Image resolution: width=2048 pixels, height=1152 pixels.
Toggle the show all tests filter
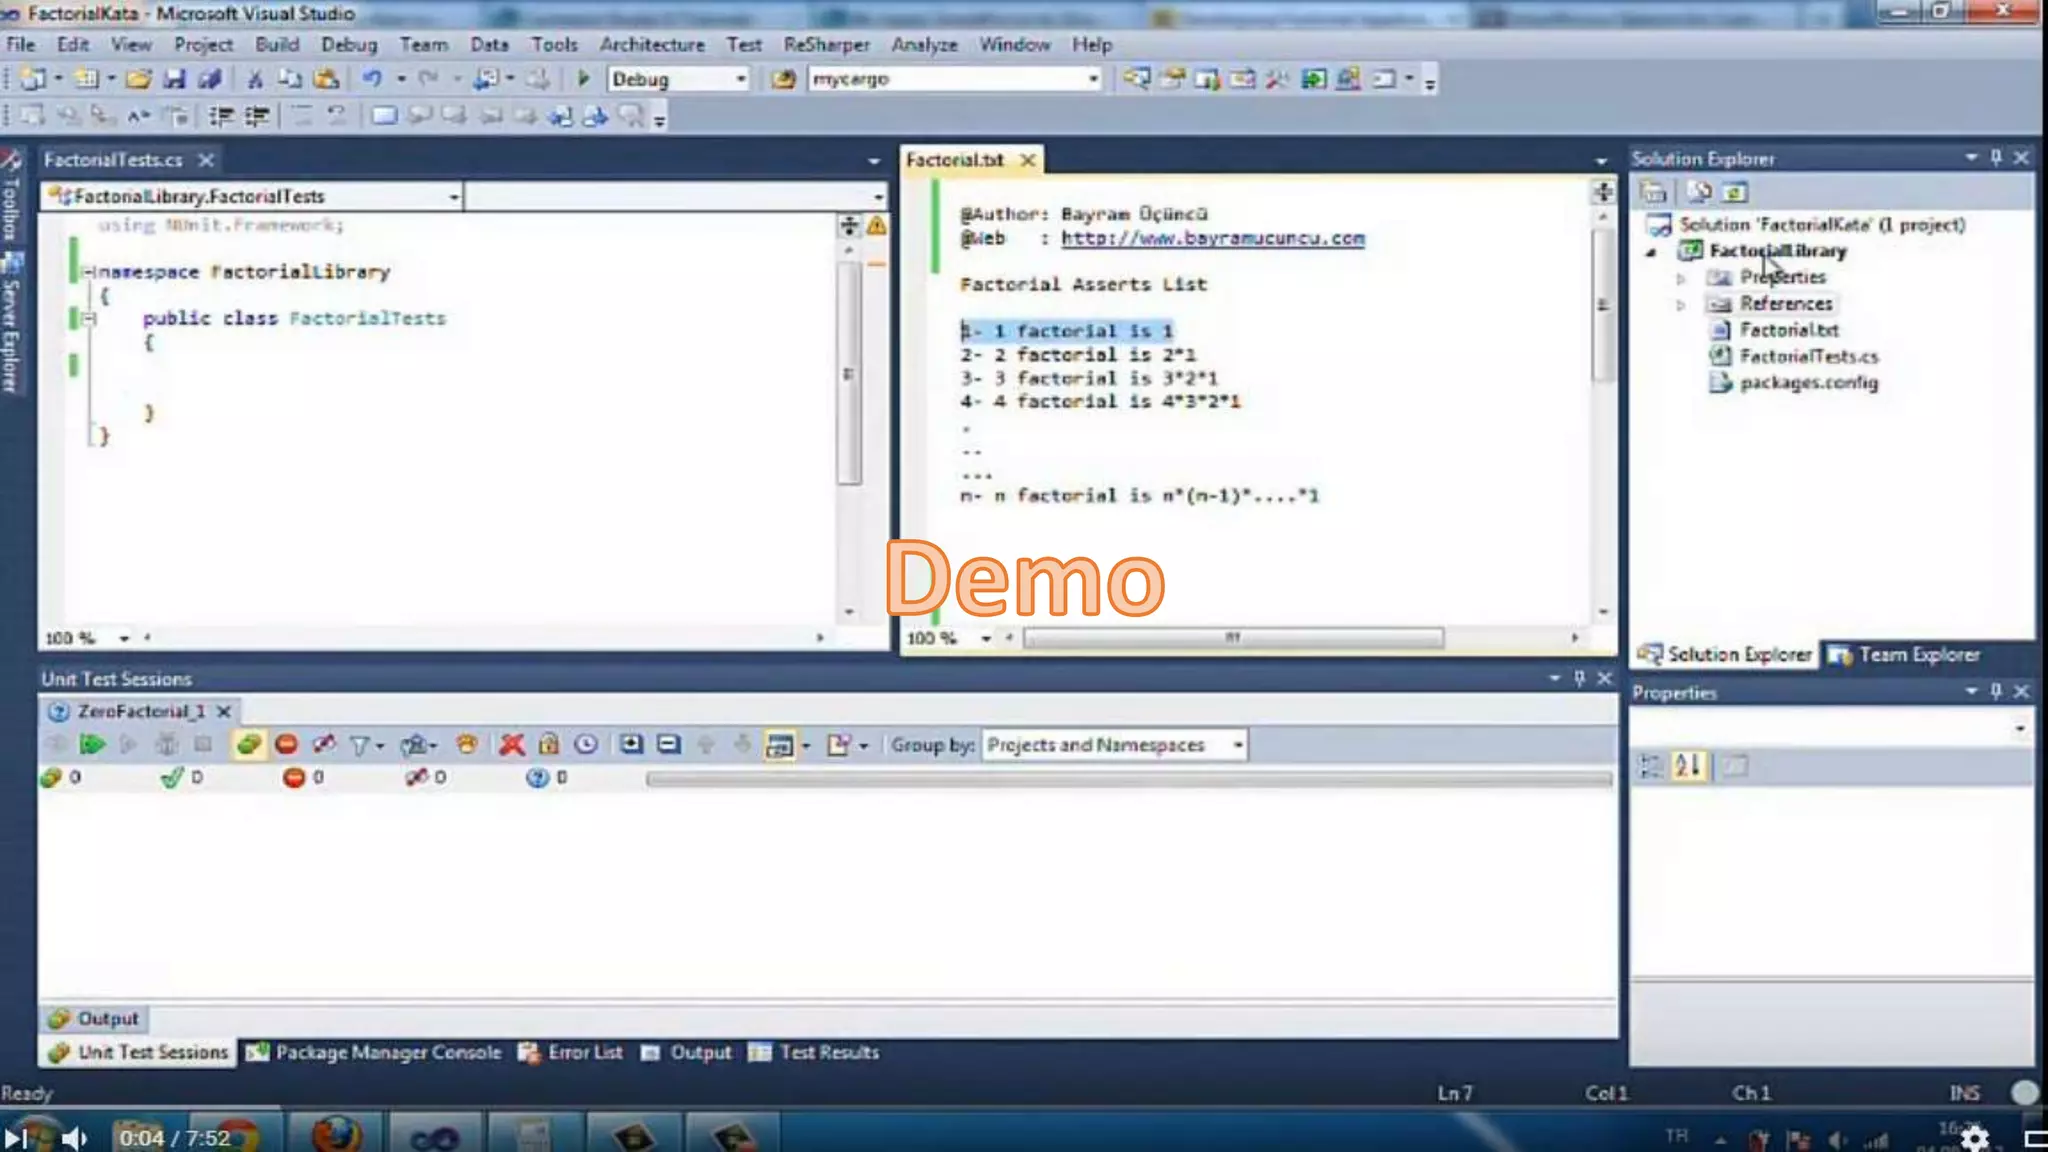point(248,744)
